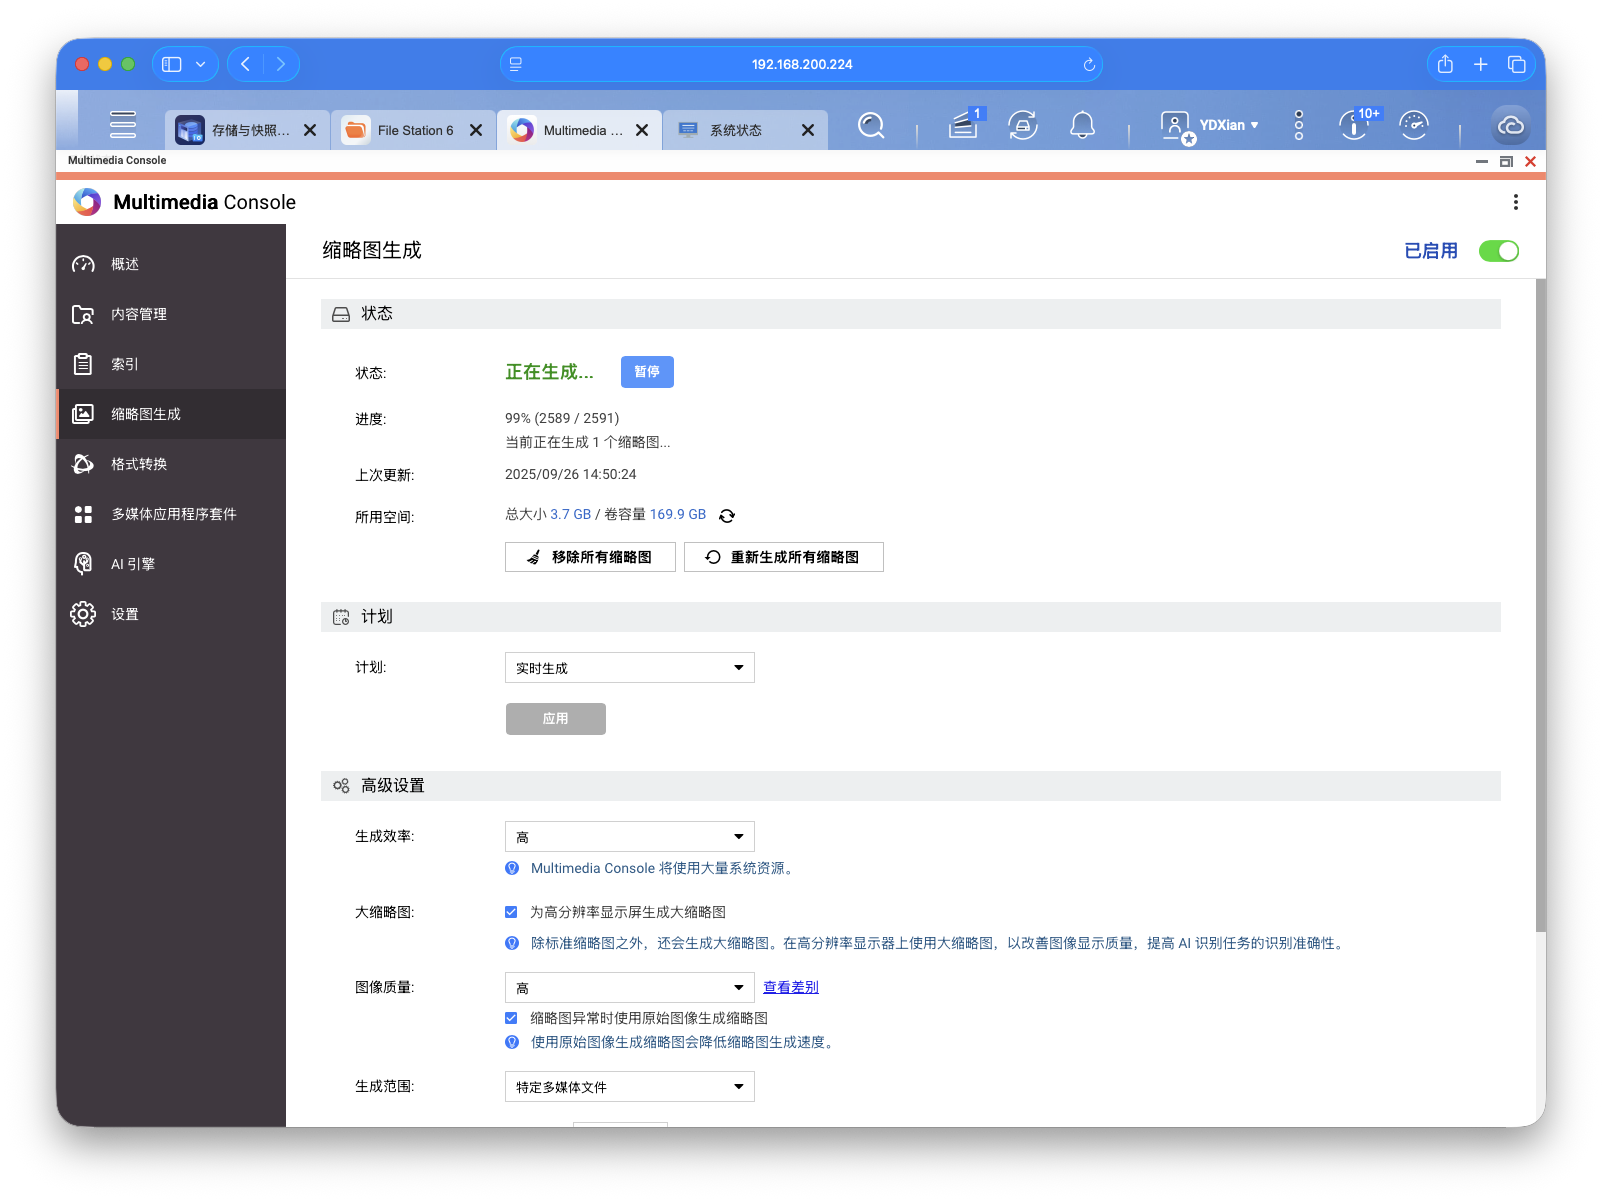Expand the 生成范围 dropdown showing 特定多媒体文件
The height and width of the screenshot is (1201, 1602).
coord(629,1086)
